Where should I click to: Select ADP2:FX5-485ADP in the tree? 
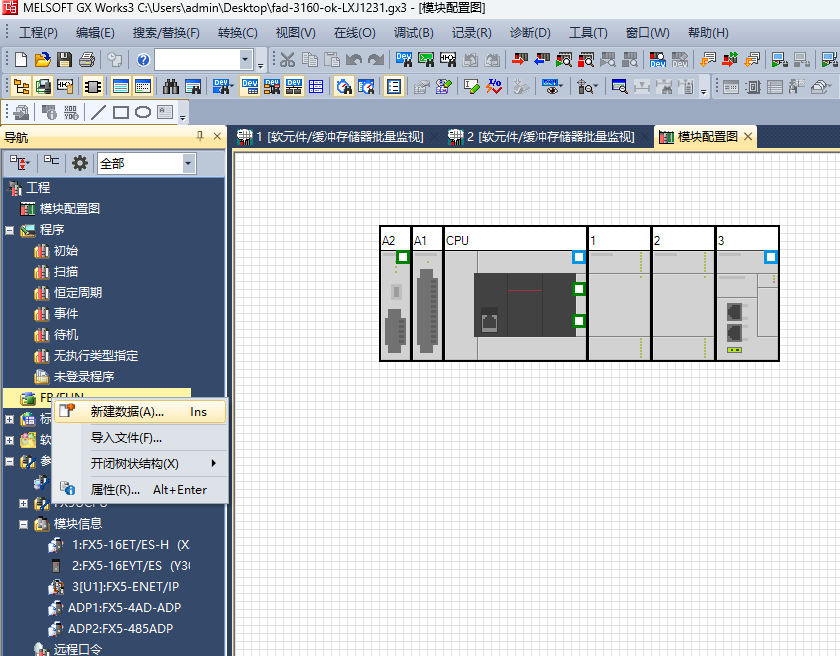[x=121, y=629]
